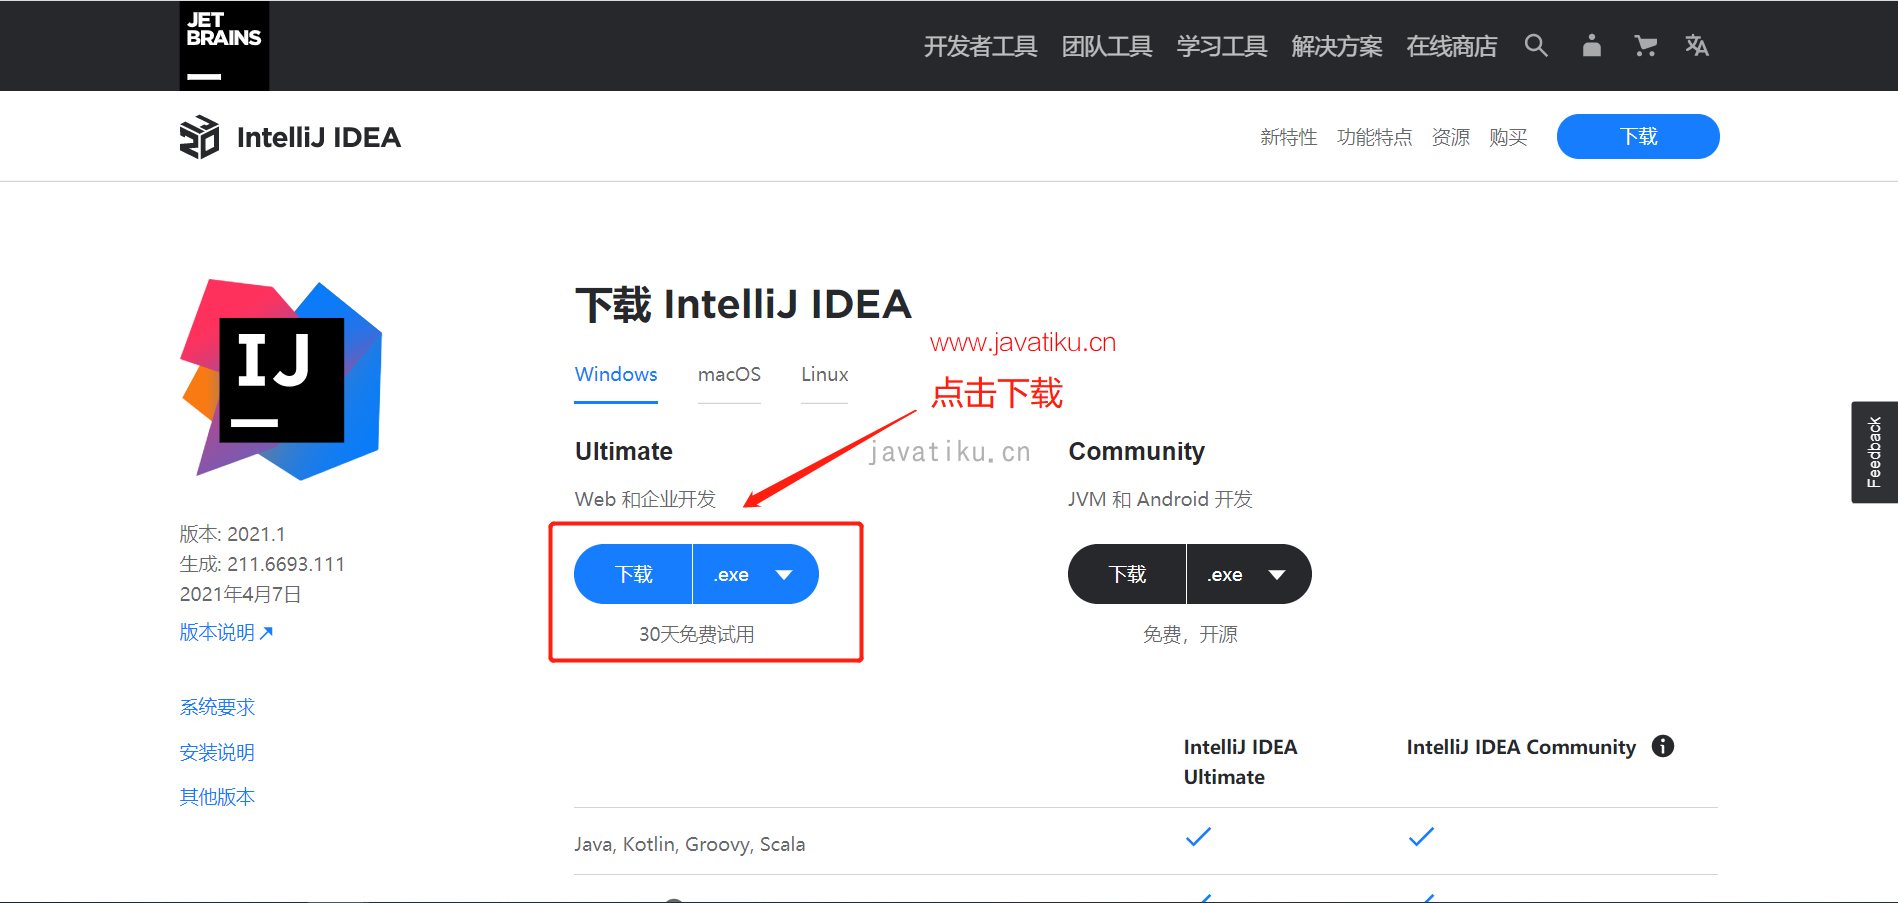This screenshot has width=1898, height=903.
Task: Open the user account icon
Action: 1591,45
